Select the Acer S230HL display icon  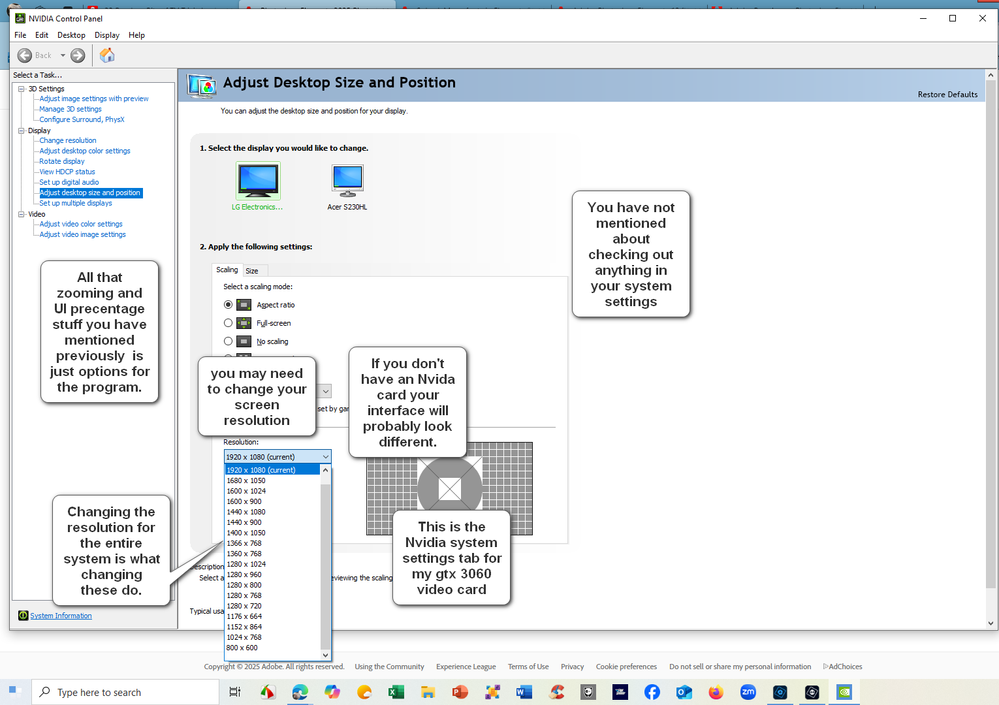pyautogui.click(x=347, y=182)
